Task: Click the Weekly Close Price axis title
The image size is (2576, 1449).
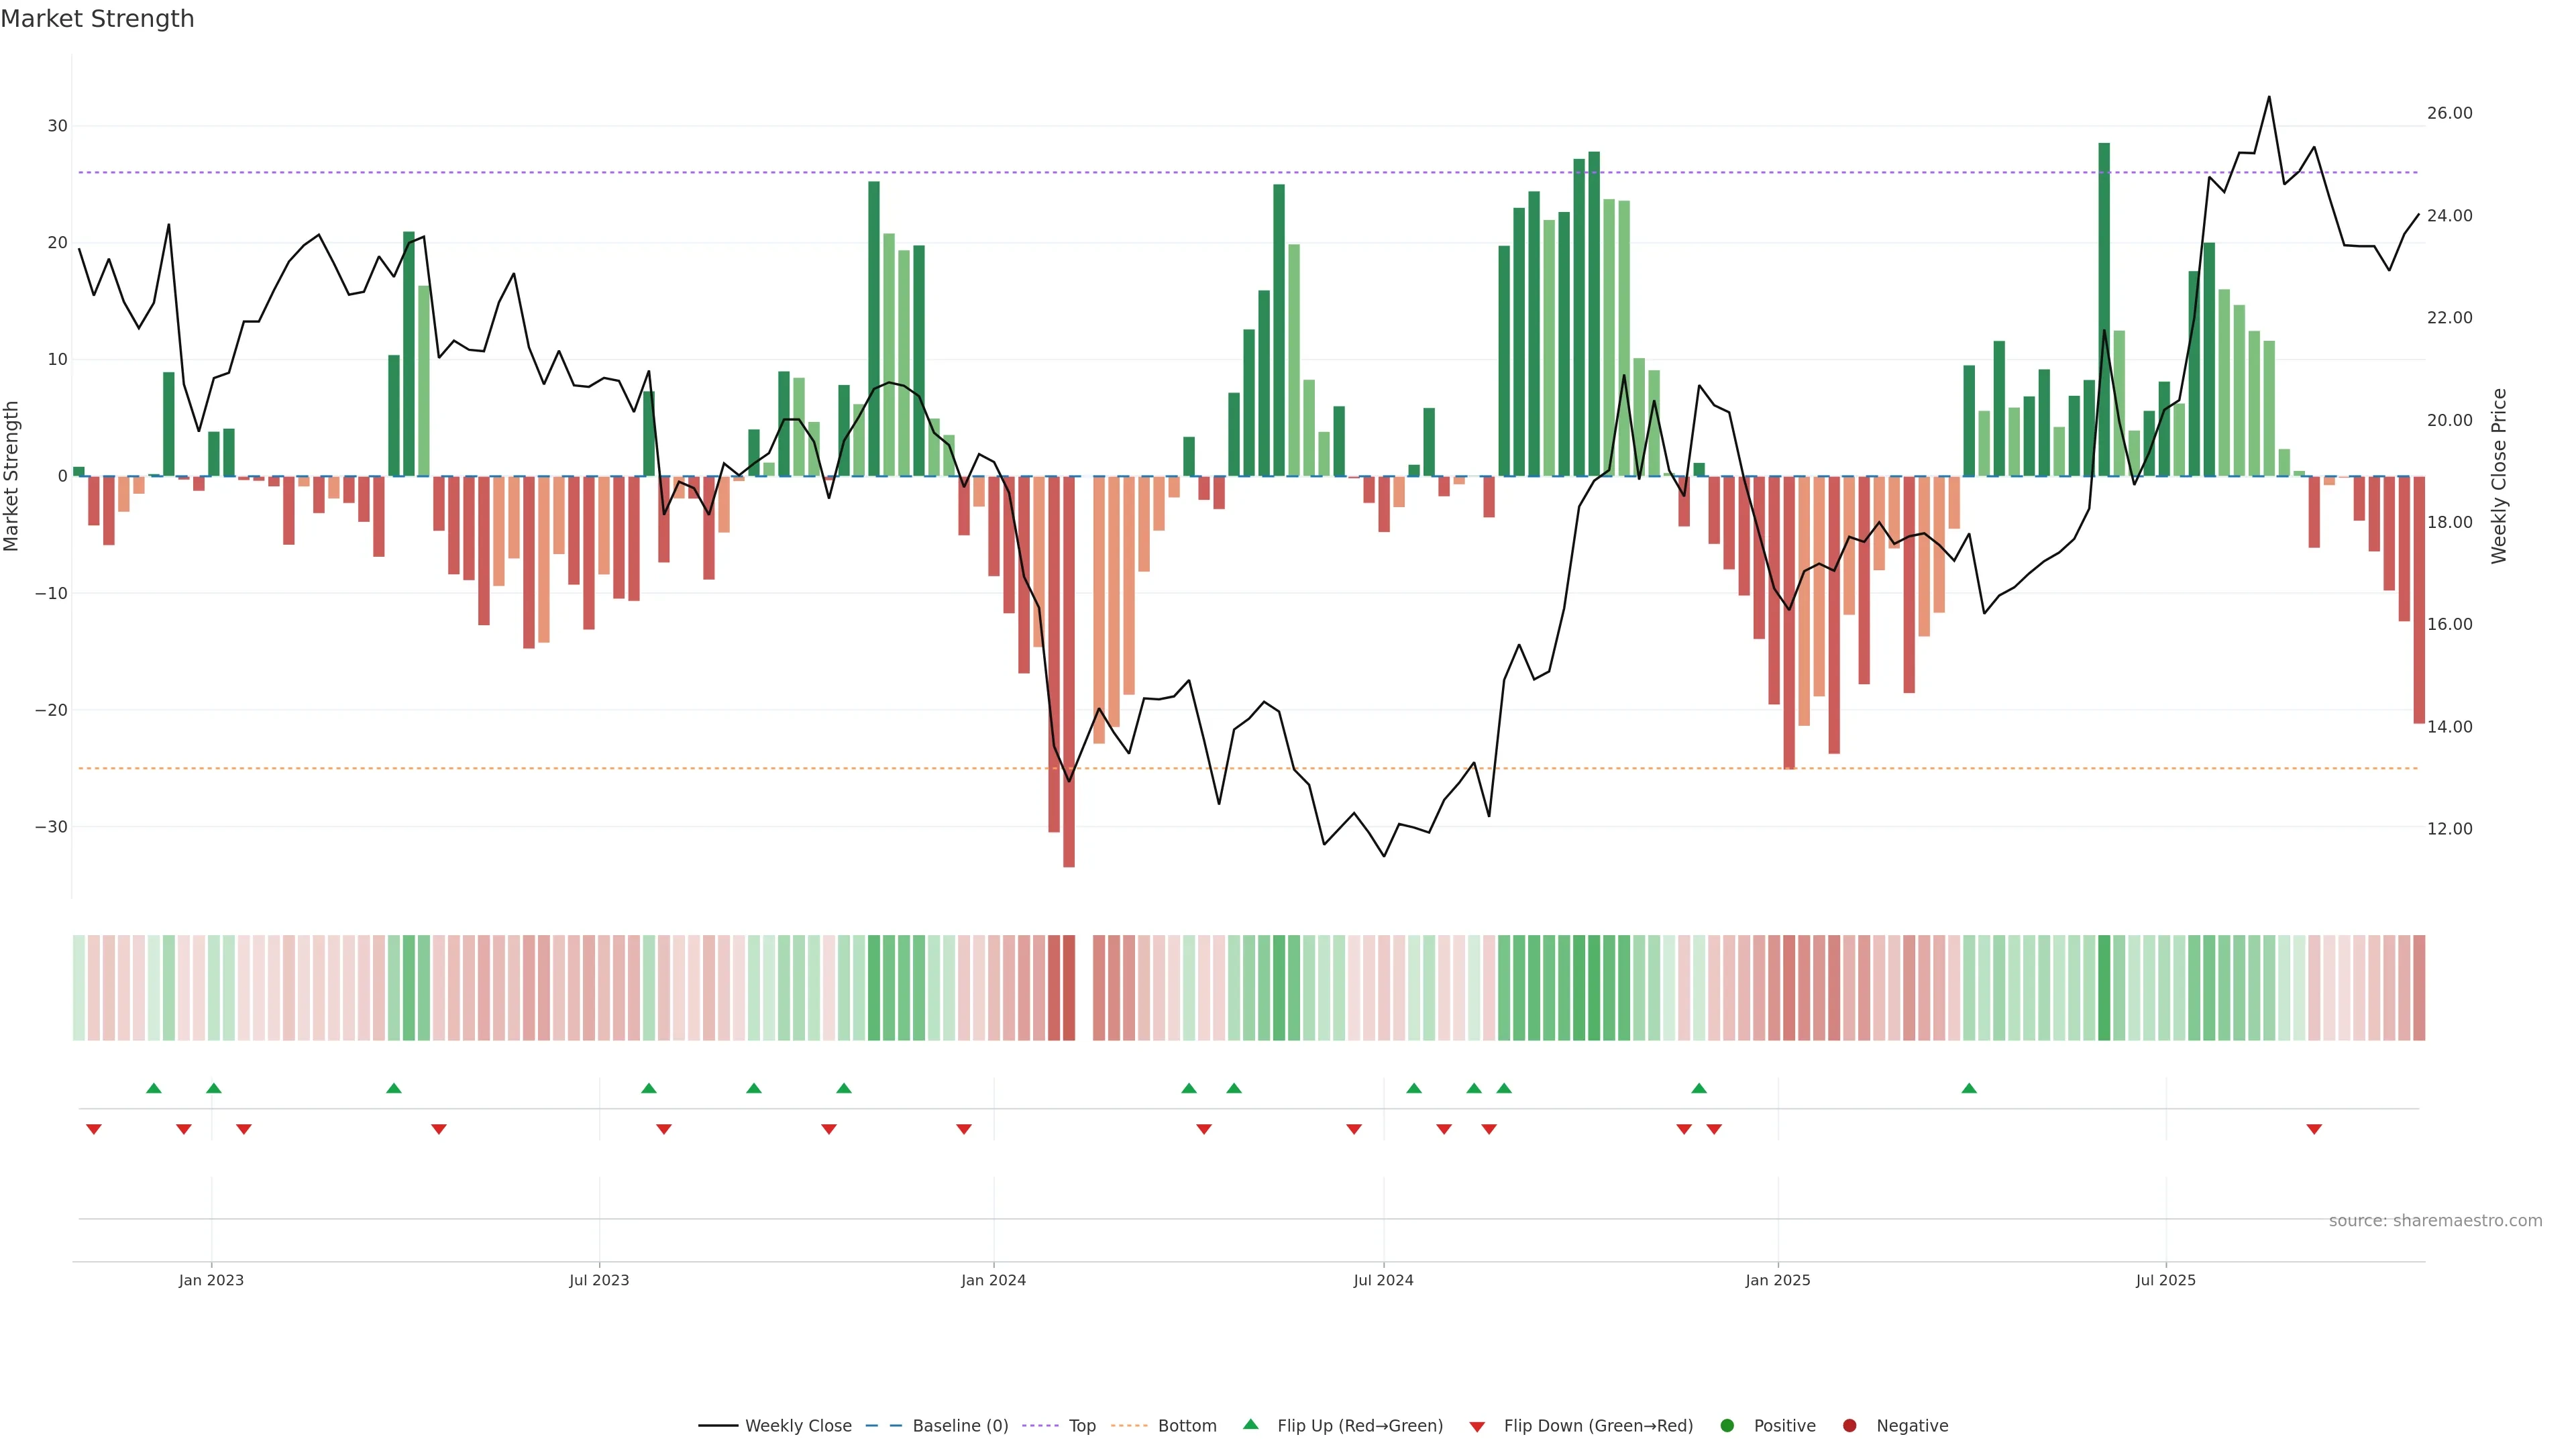Action: [2499, 476]
